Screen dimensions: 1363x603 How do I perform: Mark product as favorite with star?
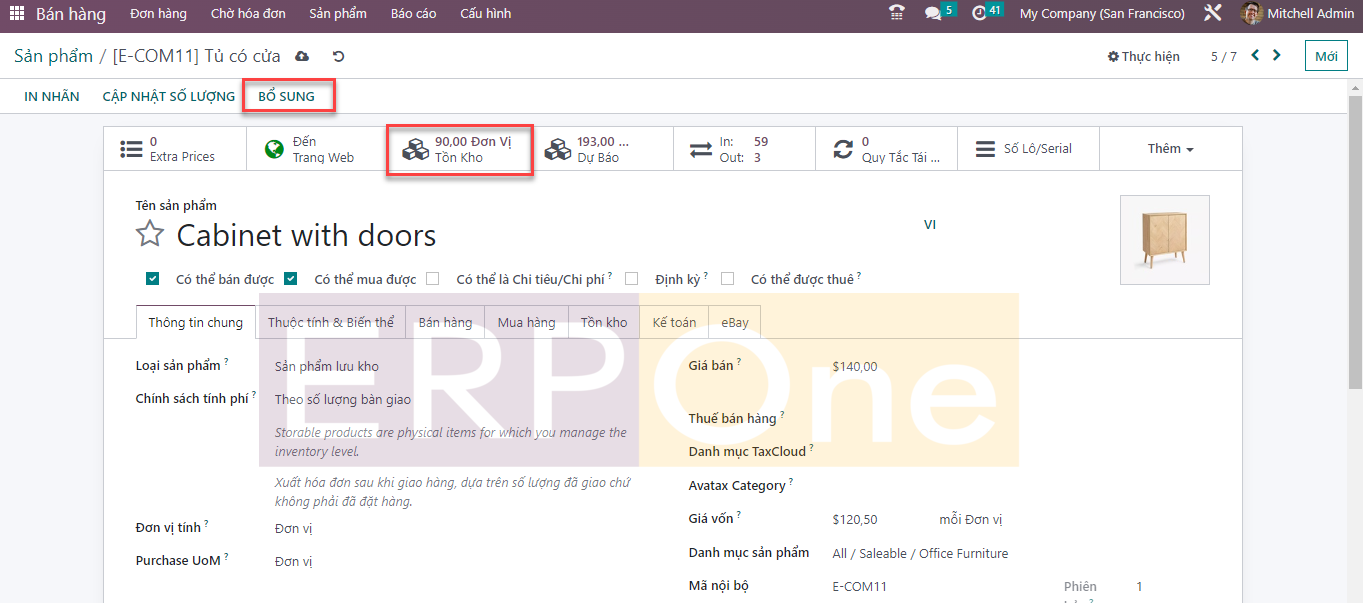(x=150, y=235)
